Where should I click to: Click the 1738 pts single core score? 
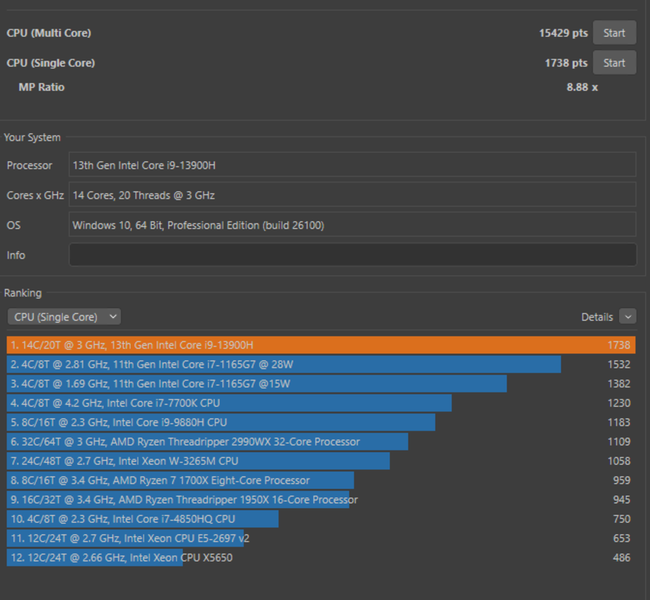(x=566, y=63)
